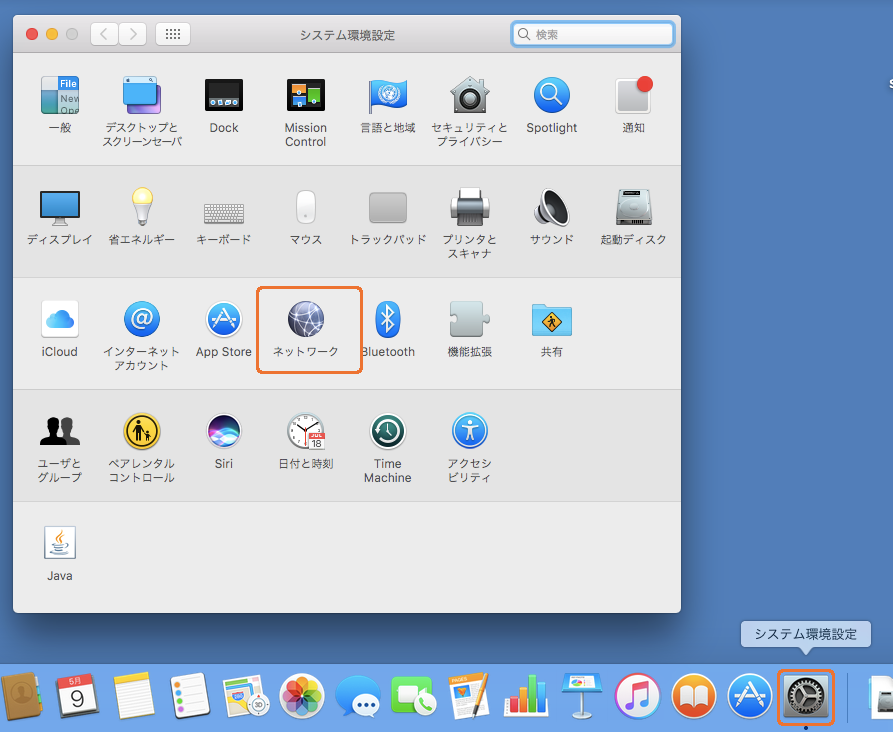
Task: Go back with the toolbar back arrow
Action: click(104, 34)
